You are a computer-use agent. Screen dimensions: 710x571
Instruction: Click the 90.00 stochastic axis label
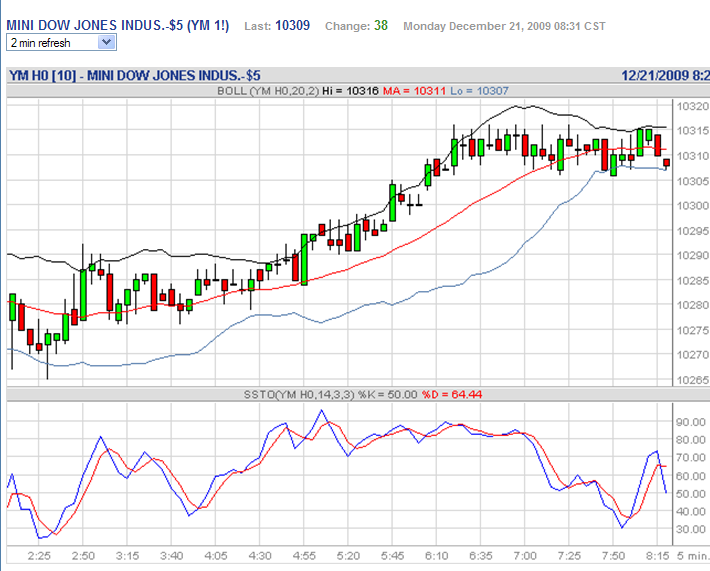click(691, 422)
